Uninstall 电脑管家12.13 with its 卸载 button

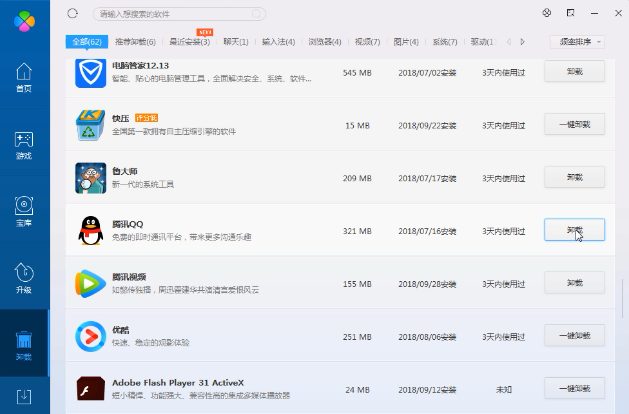pyautogui.click(x=574, y=71)
